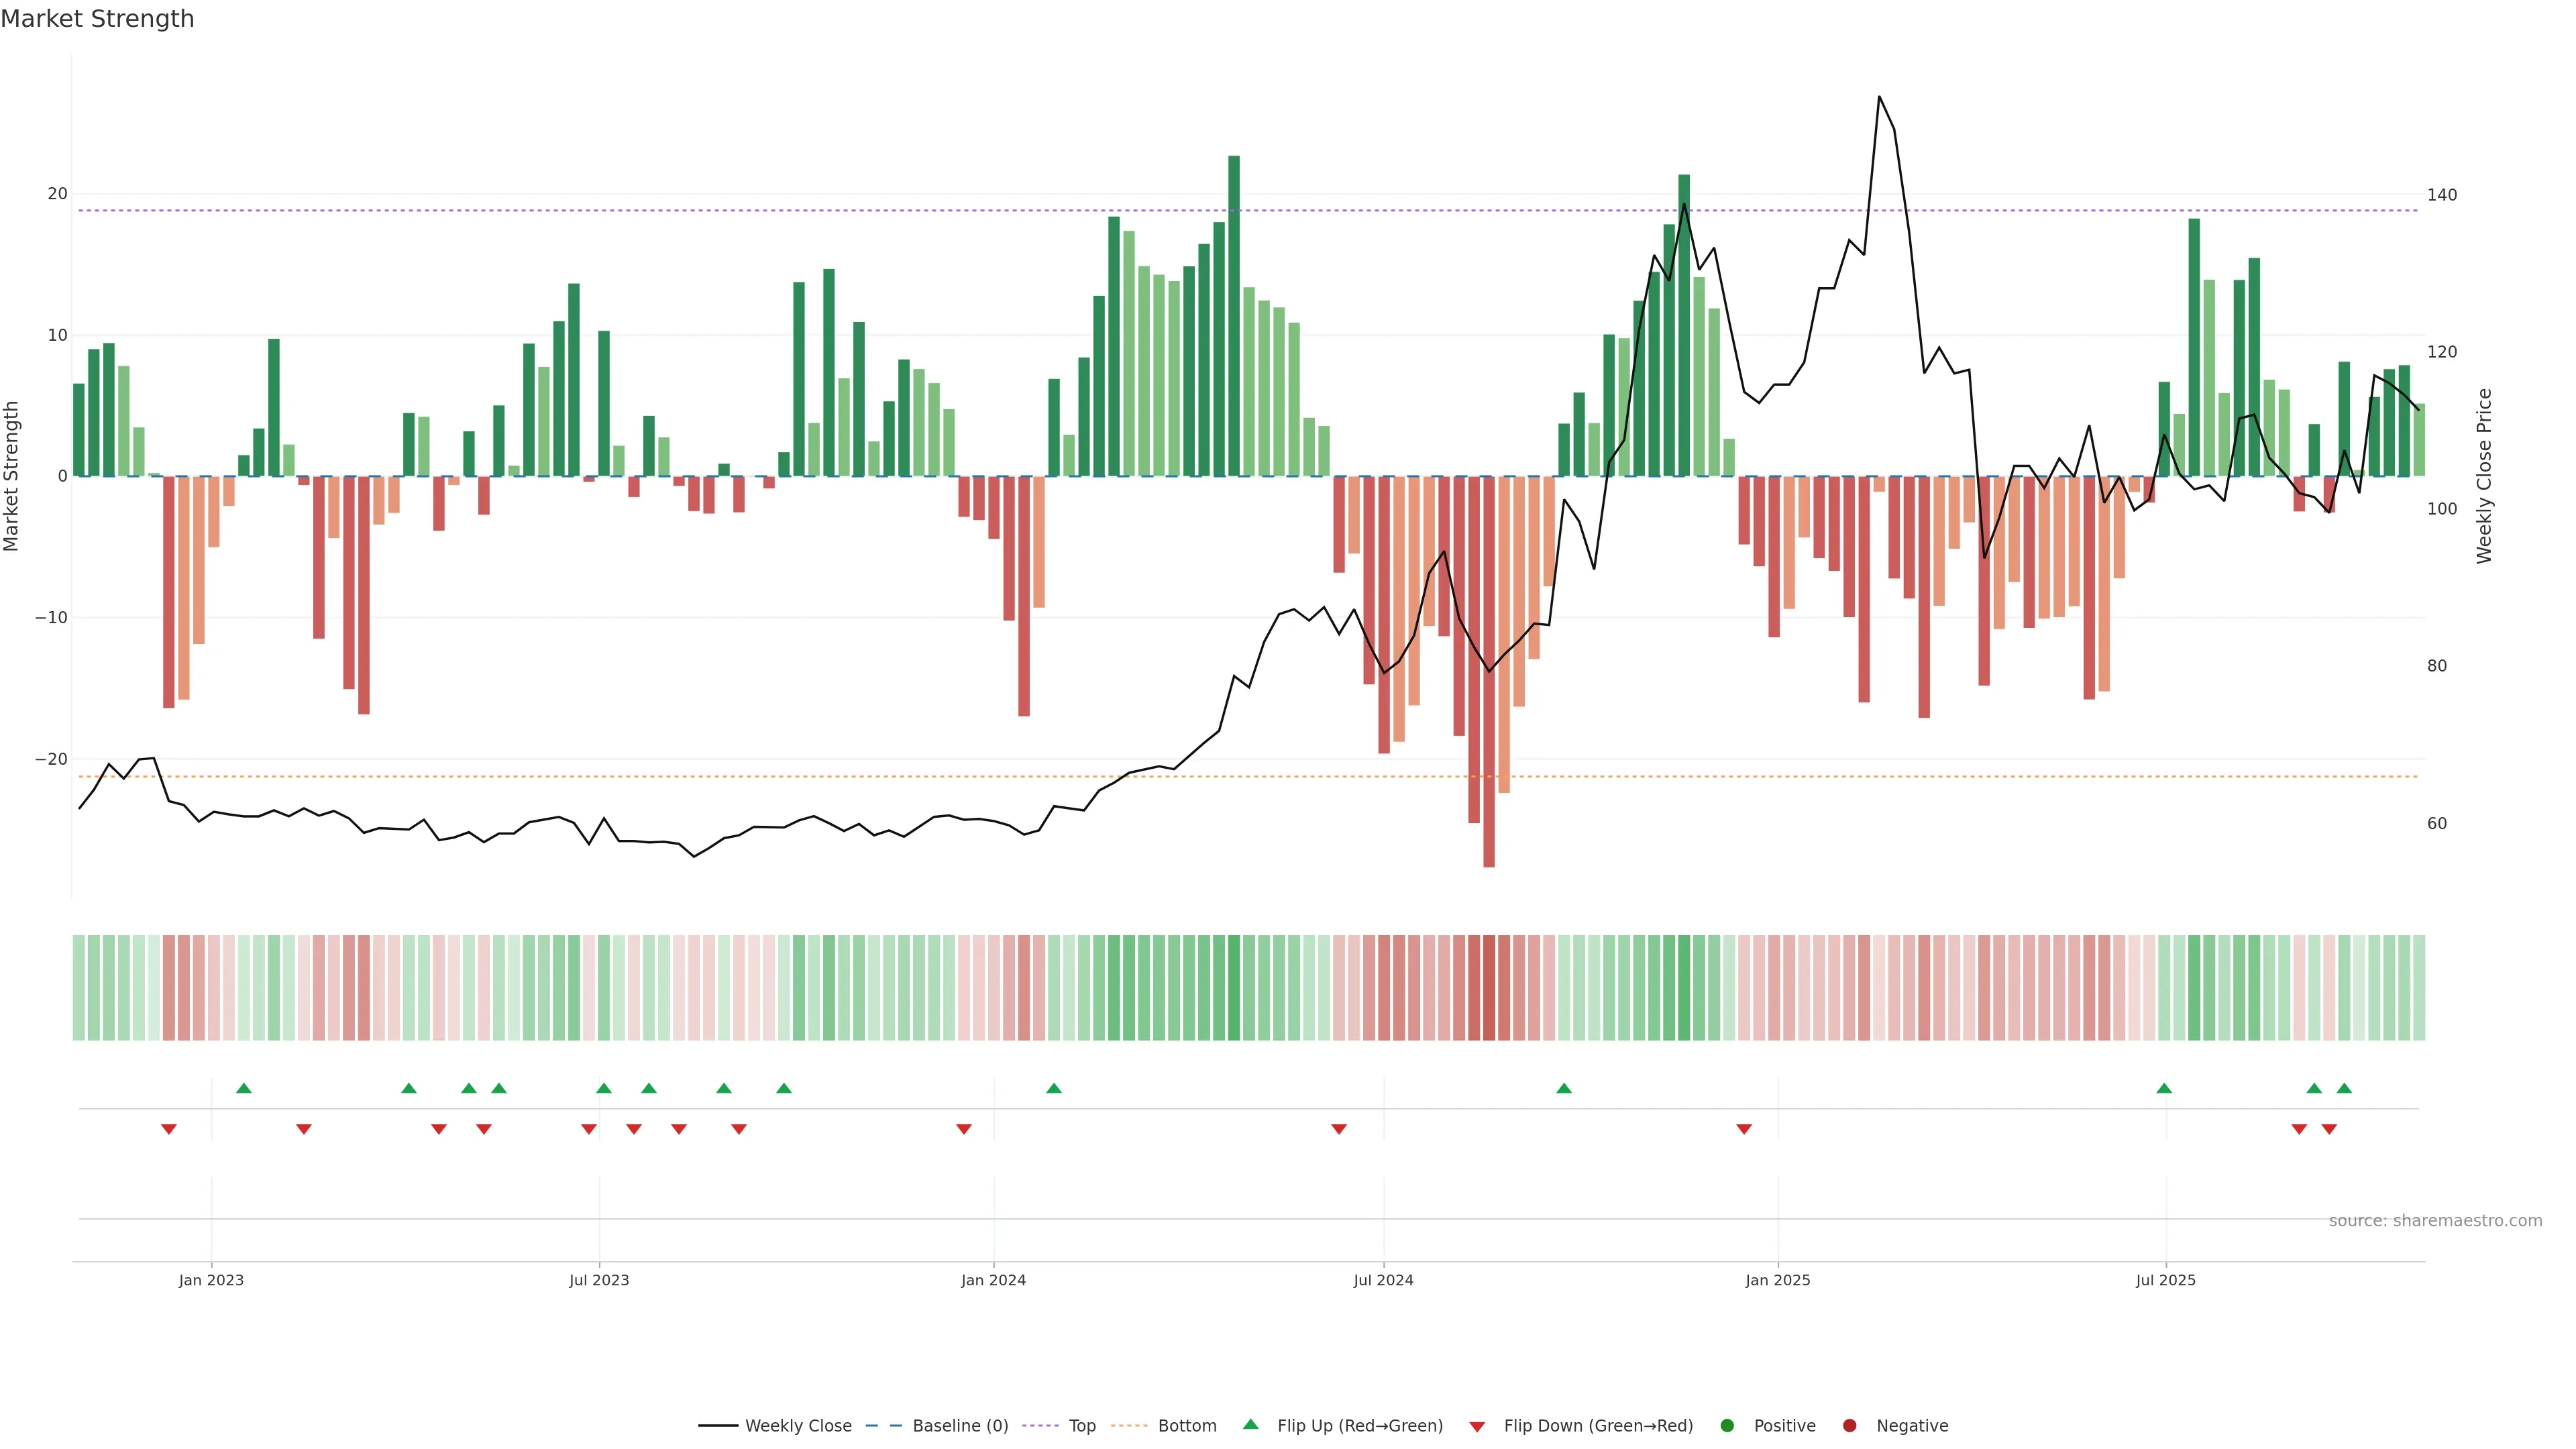Click the red flip-down triangle just before Jan 2025
Image resolution: width=2576 pixels, height=1449 pixels.
(x=1744, y=1129)
